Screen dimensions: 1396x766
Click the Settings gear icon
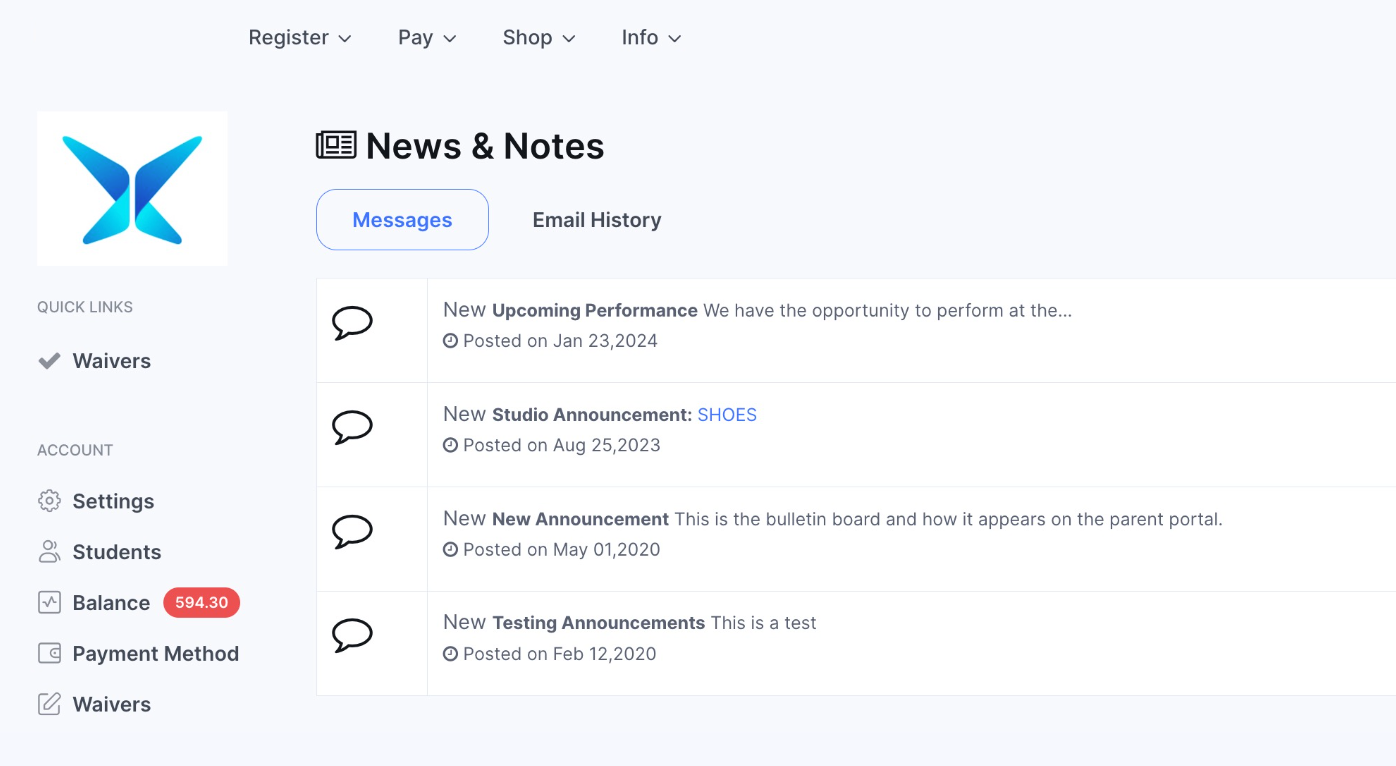[x=49, y=501]
